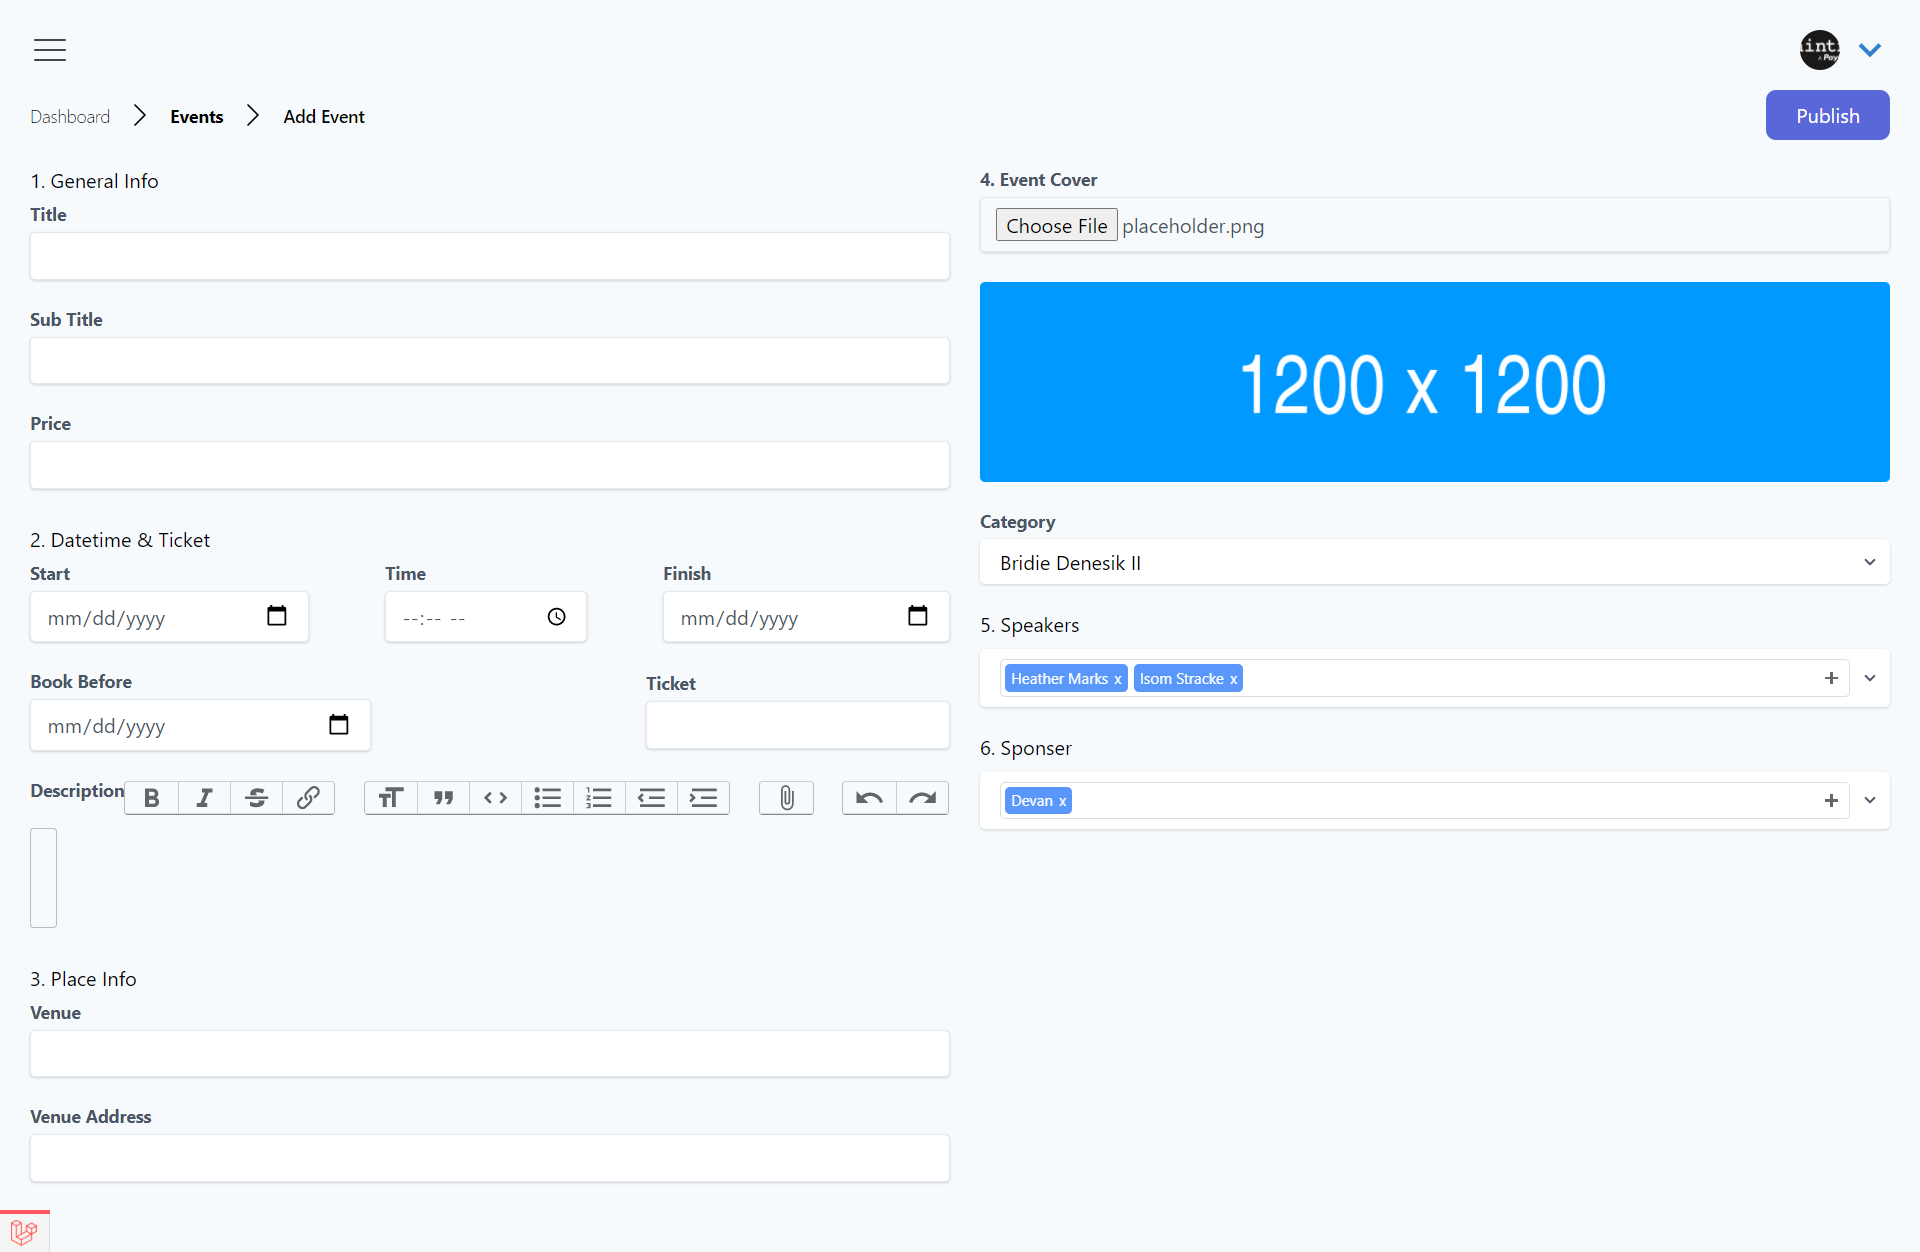Expand the Speakers multiselect chevron
Image resolution: width=1920 pixels, height=1252 pixels.
pyautogui.click(x=1869, y=678)
